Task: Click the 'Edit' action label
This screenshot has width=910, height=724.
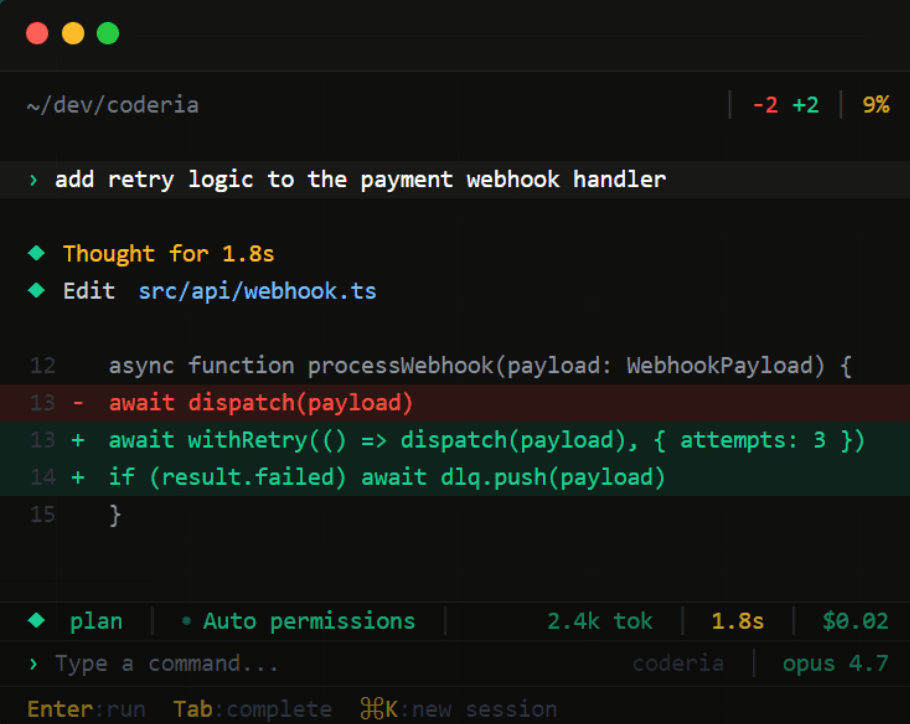Action: [89, 291]
